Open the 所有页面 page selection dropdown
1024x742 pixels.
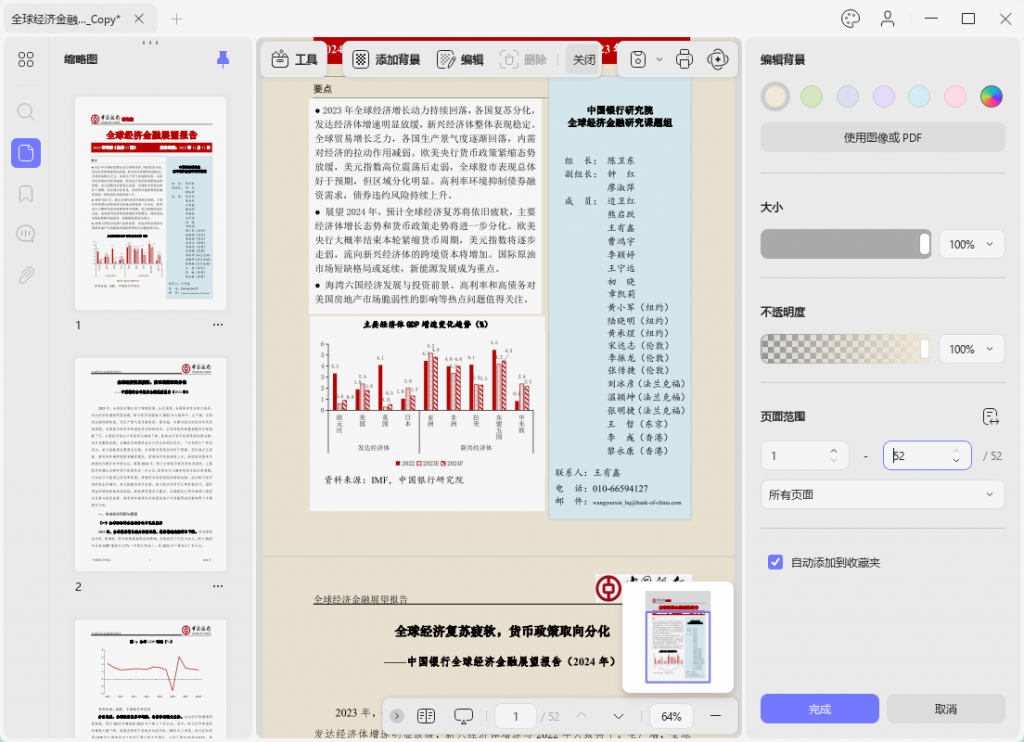882,495
